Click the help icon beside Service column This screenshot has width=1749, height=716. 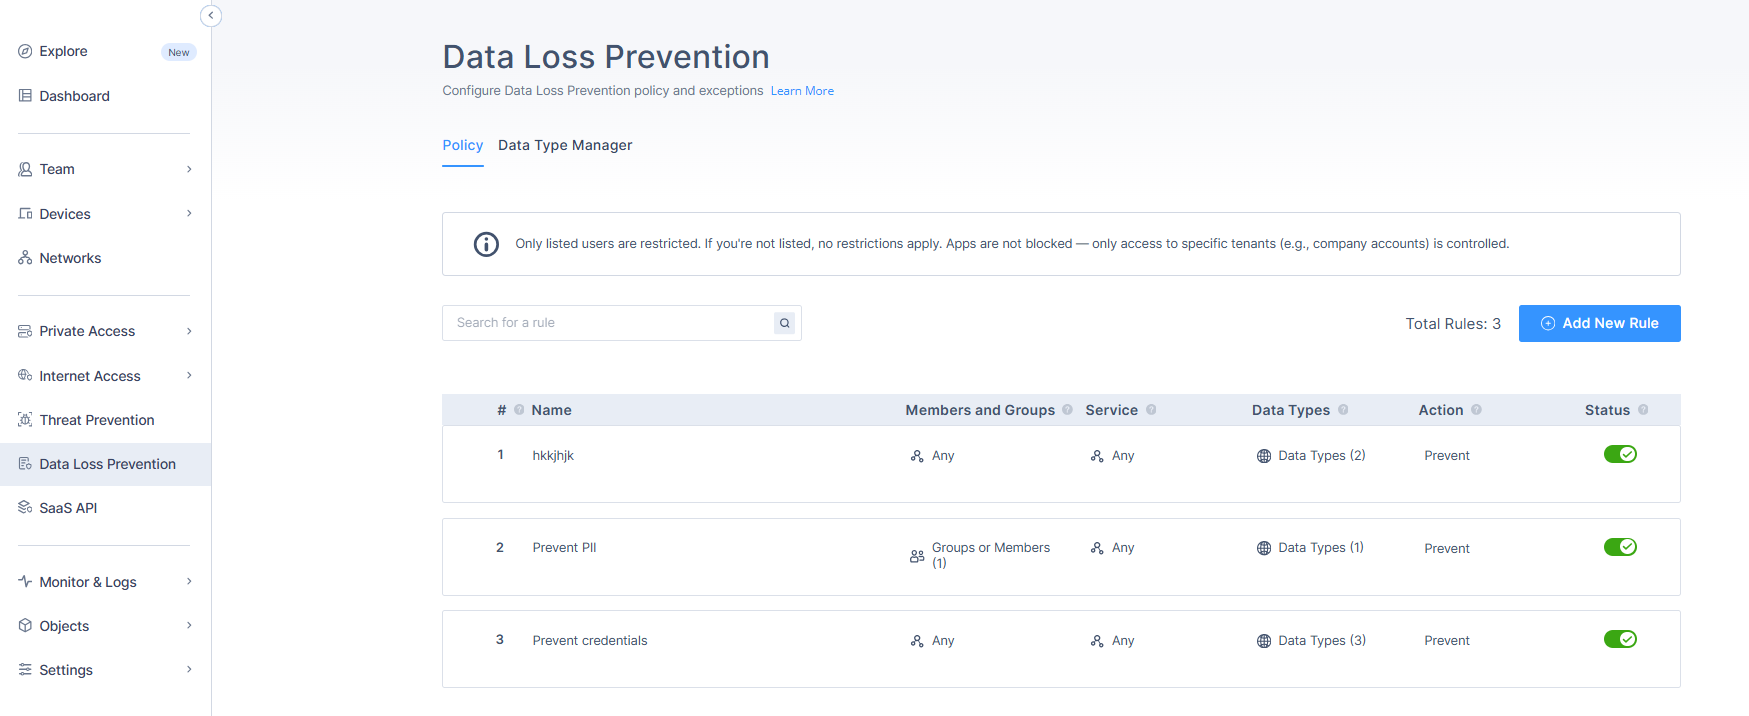coord(1151,410)
